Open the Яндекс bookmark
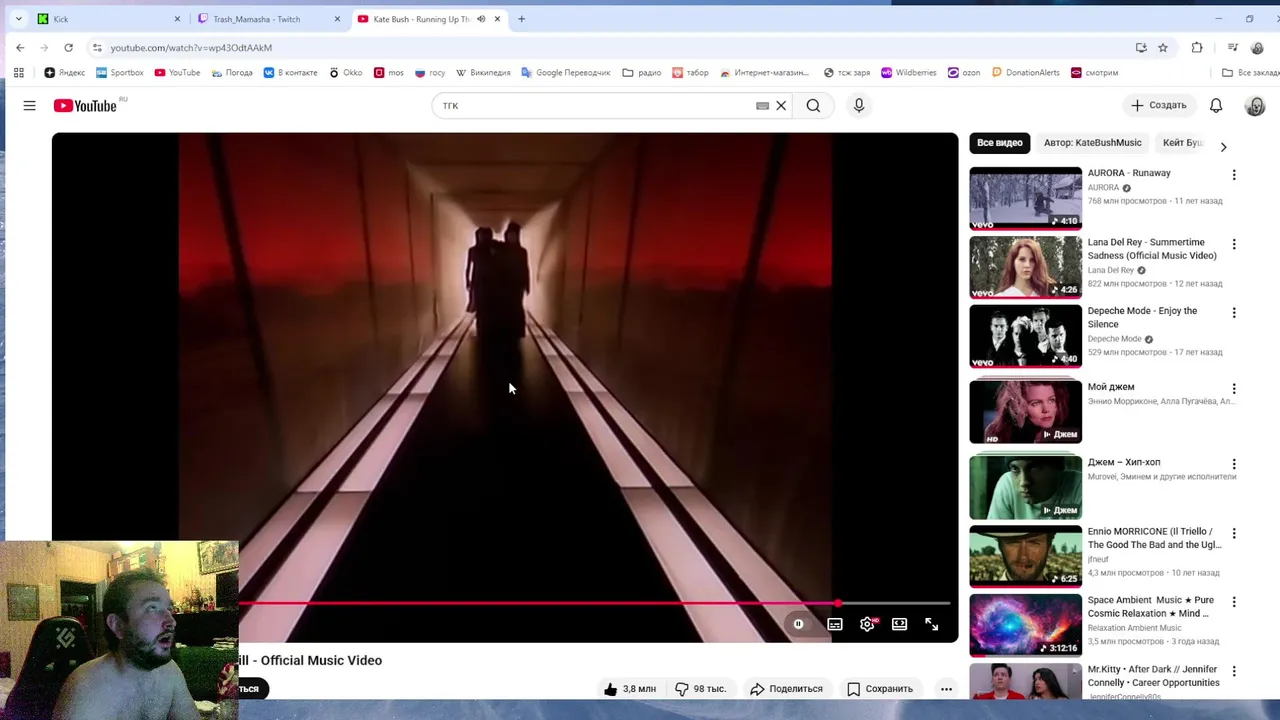The image size is (1280, 720). pos(65,72)
